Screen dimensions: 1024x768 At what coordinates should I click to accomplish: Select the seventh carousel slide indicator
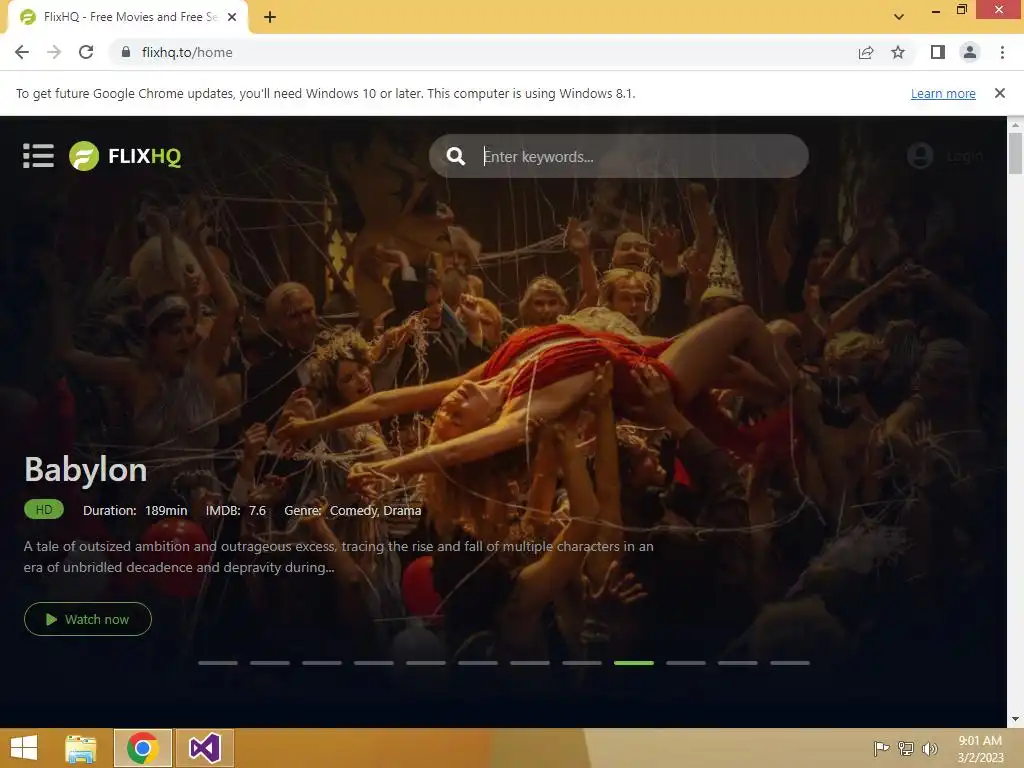530,663
